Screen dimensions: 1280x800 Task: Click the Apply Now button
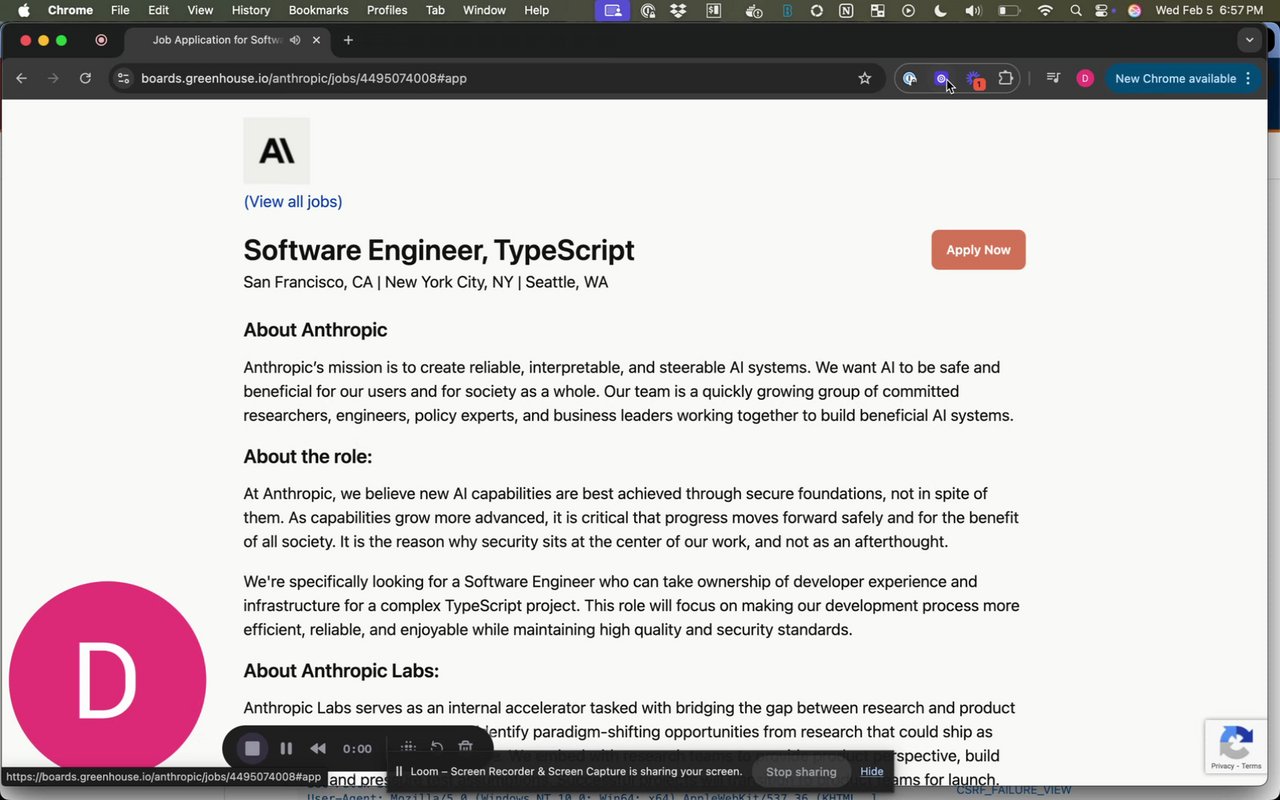click(x=978, y=250)
